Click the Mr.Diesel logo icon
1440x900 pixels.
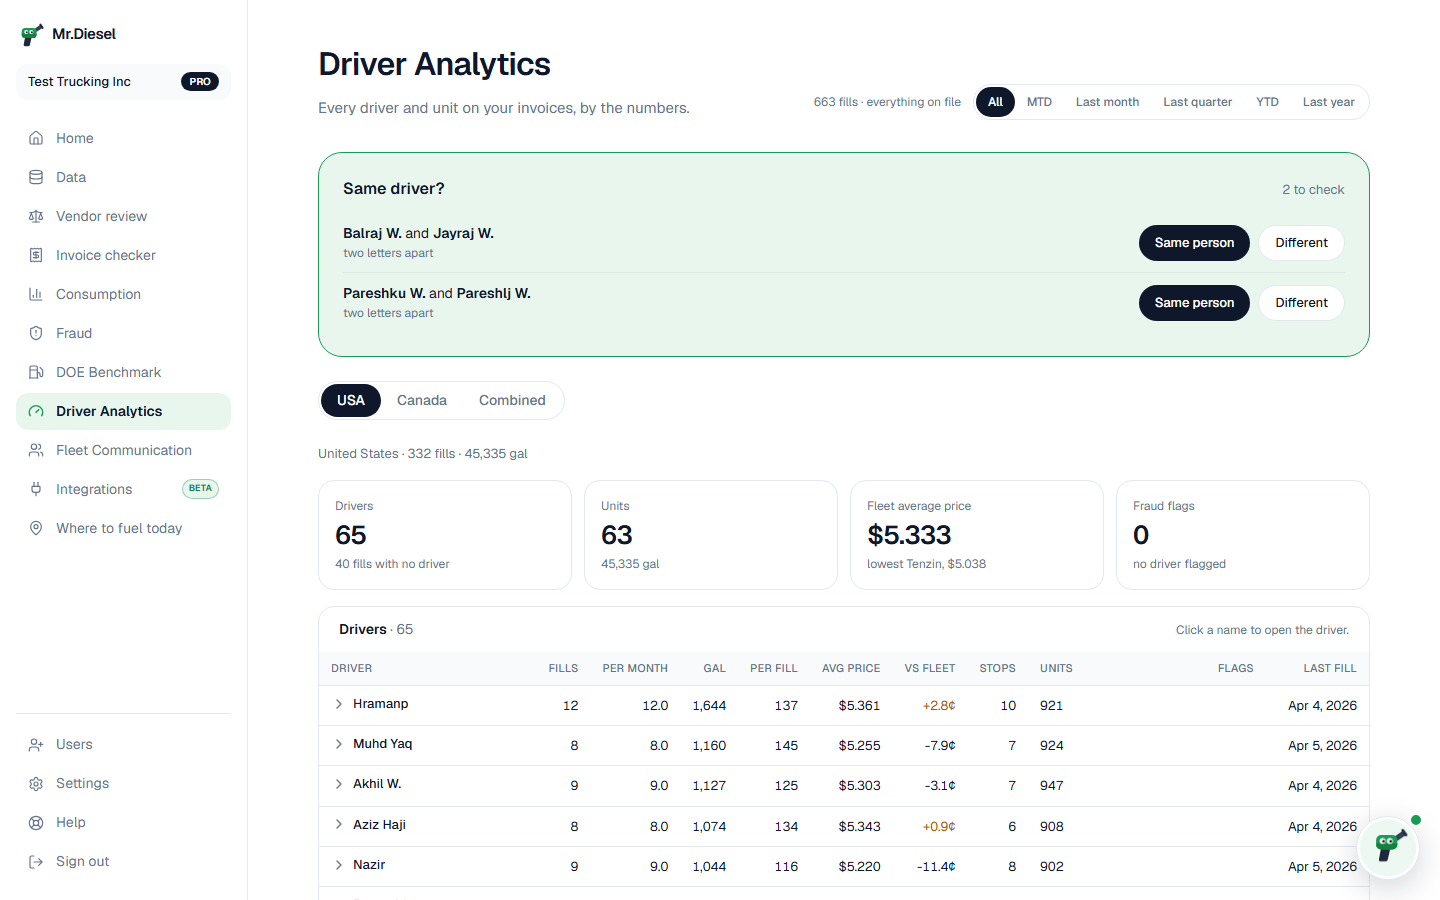point(32,35)
